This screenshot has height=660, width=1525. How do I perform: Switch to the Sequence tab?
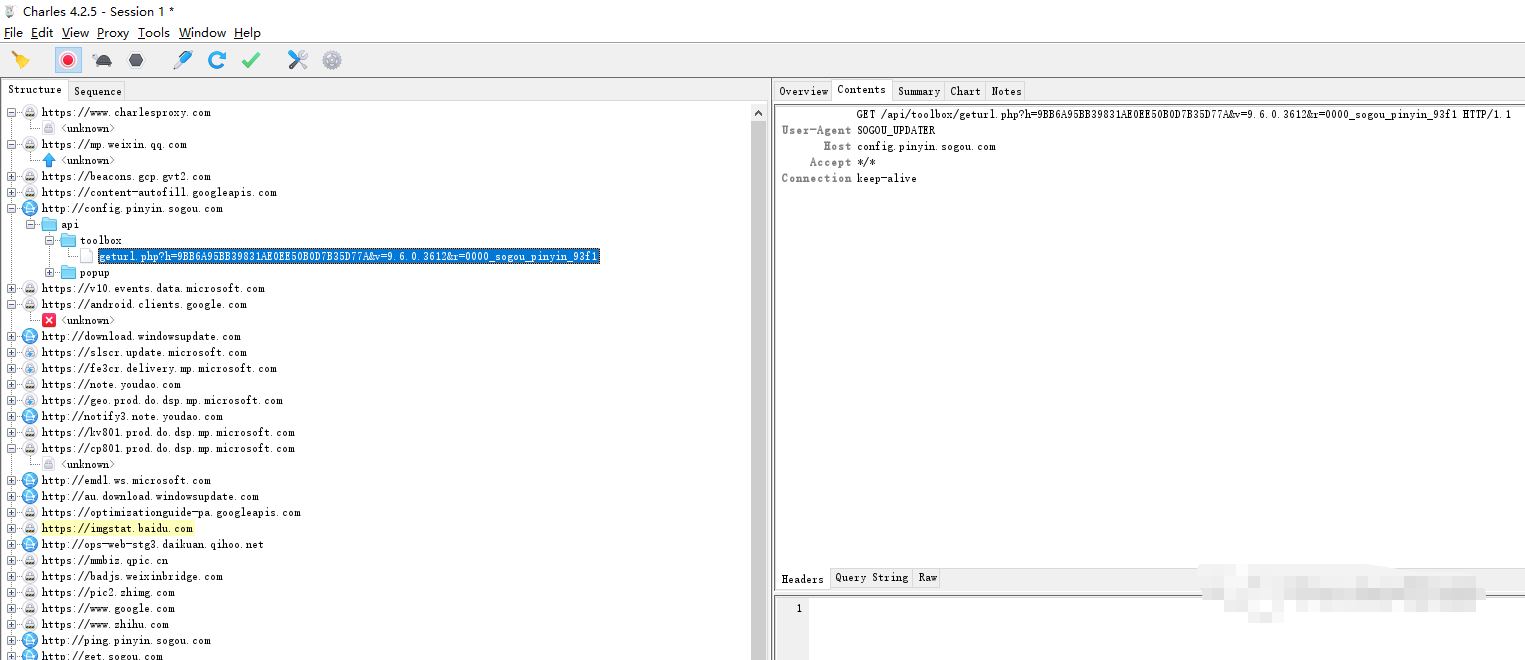coord(98,91)
